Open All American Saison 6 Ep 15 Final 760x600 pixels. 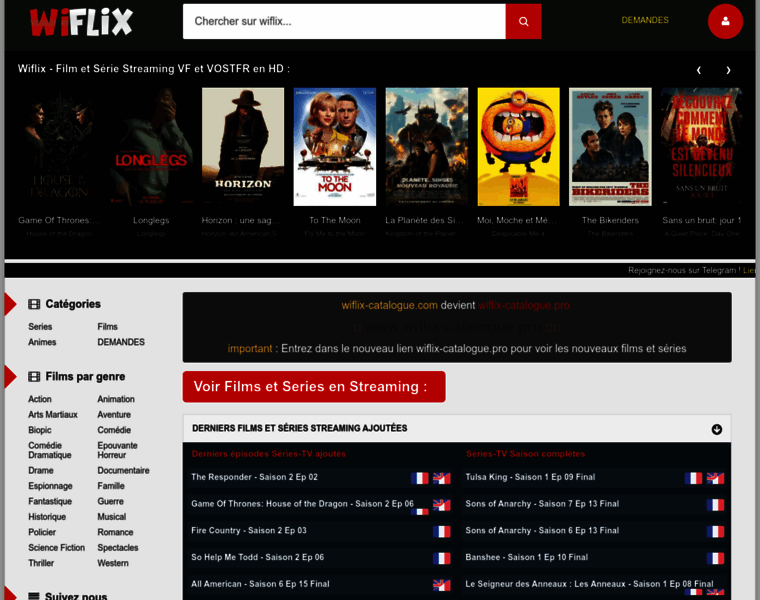click(260, 584)
